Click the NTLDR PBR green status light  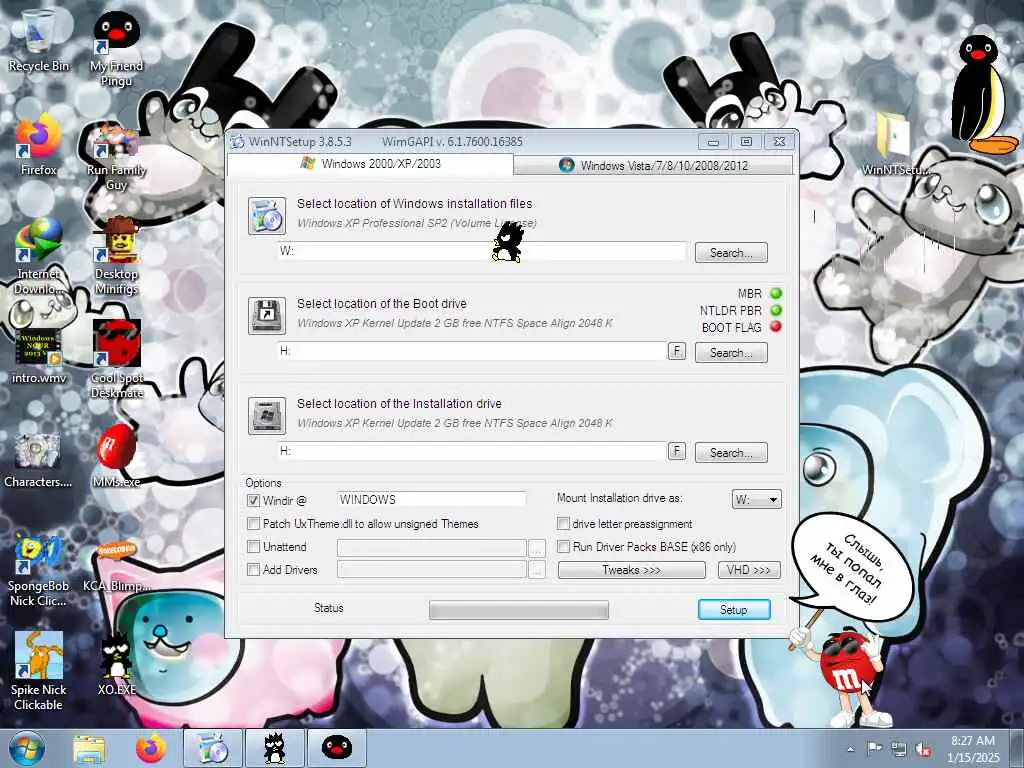click(x=776, y=310)
